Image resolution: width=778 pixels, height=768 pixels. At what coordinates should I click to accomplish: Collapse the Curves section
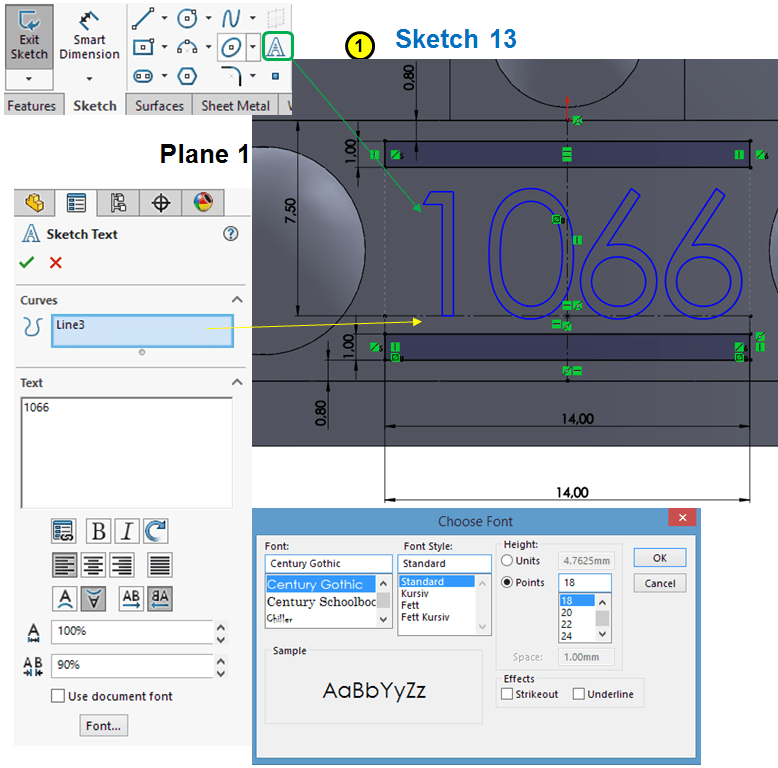point(237,300)
